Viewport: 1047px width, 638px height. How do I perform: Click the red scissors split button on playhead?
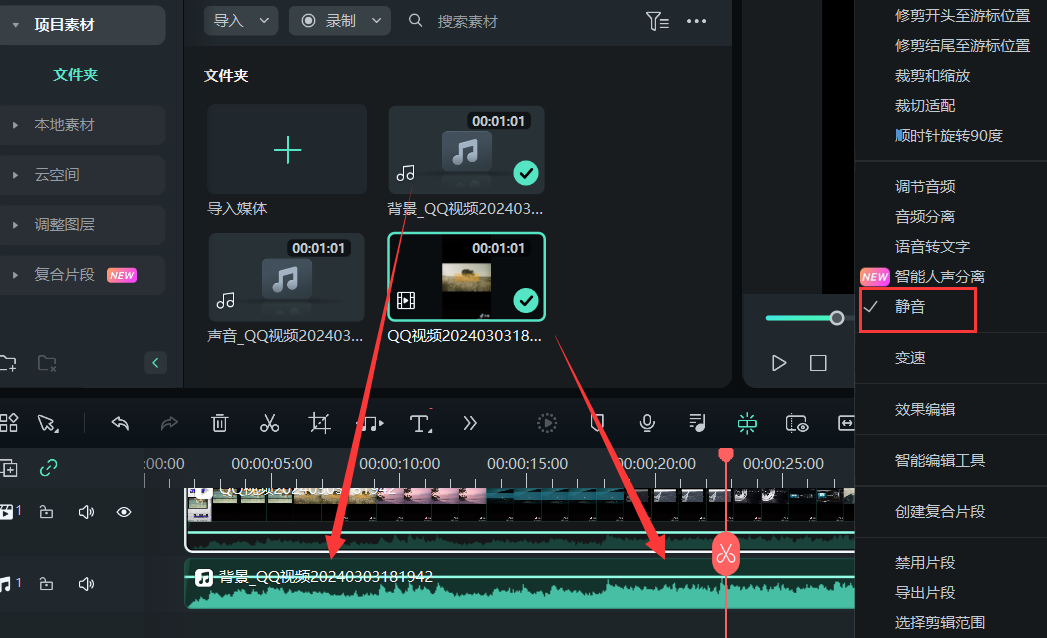[x=726, y=554]
